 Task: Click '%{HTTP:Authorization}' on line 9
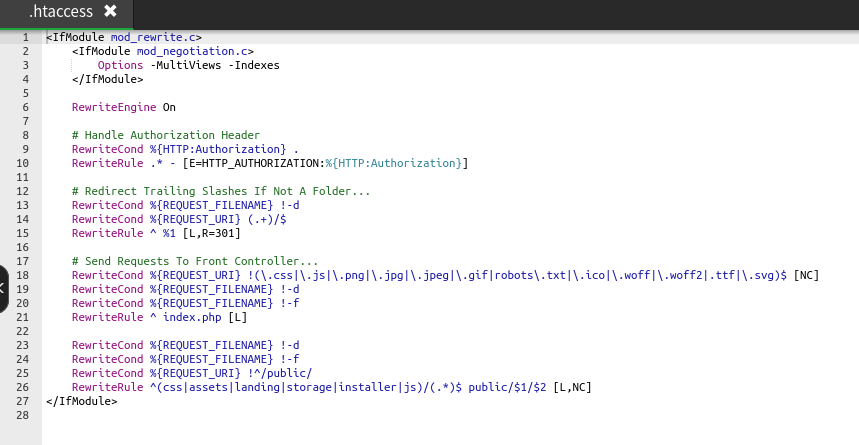tap(218, 149)
